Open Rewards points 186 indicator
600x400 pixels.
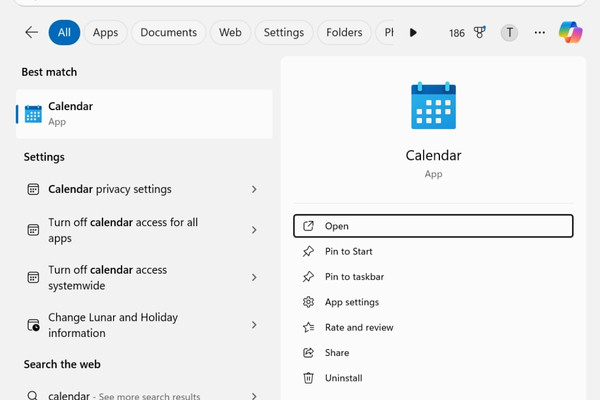457,33
